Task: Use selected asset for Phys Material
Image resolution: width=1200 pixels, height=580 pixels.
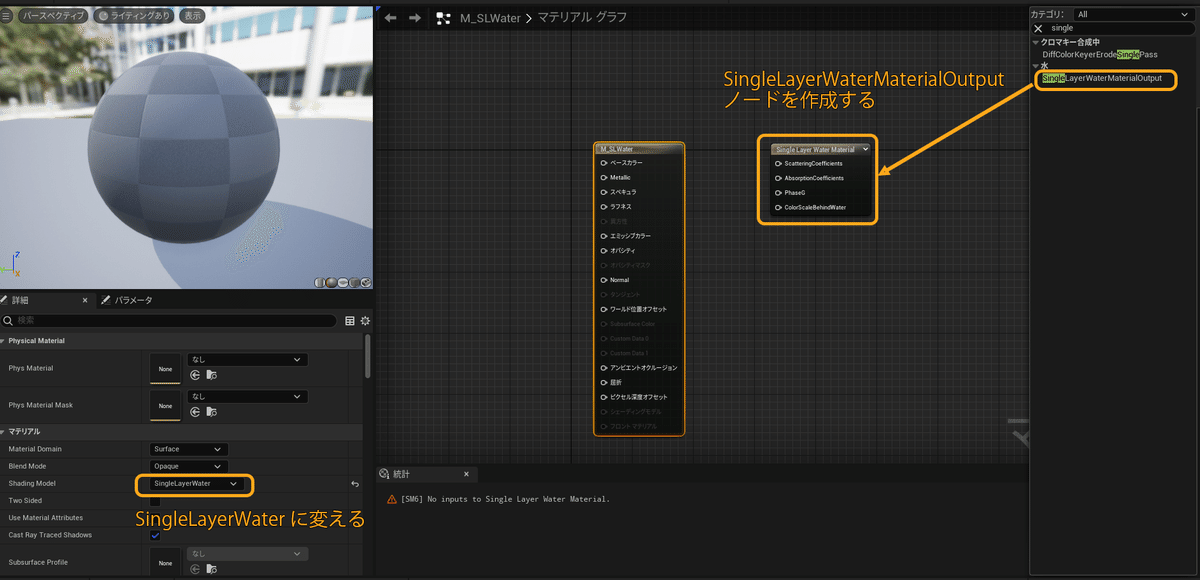Action: (195, 375)
